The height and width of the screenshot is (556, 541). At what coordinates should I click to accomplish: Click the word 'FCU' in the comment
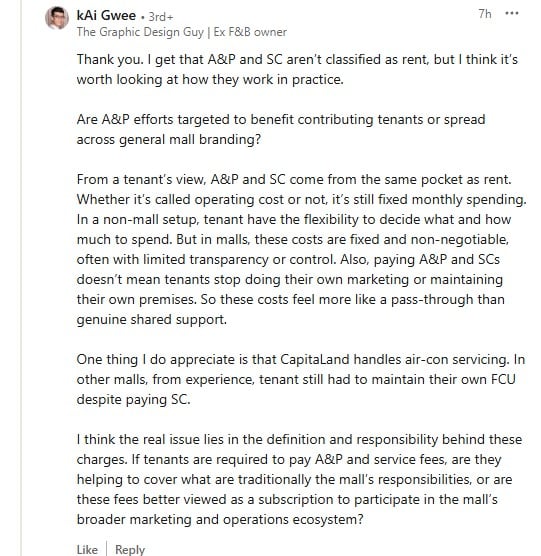[503, 379]
